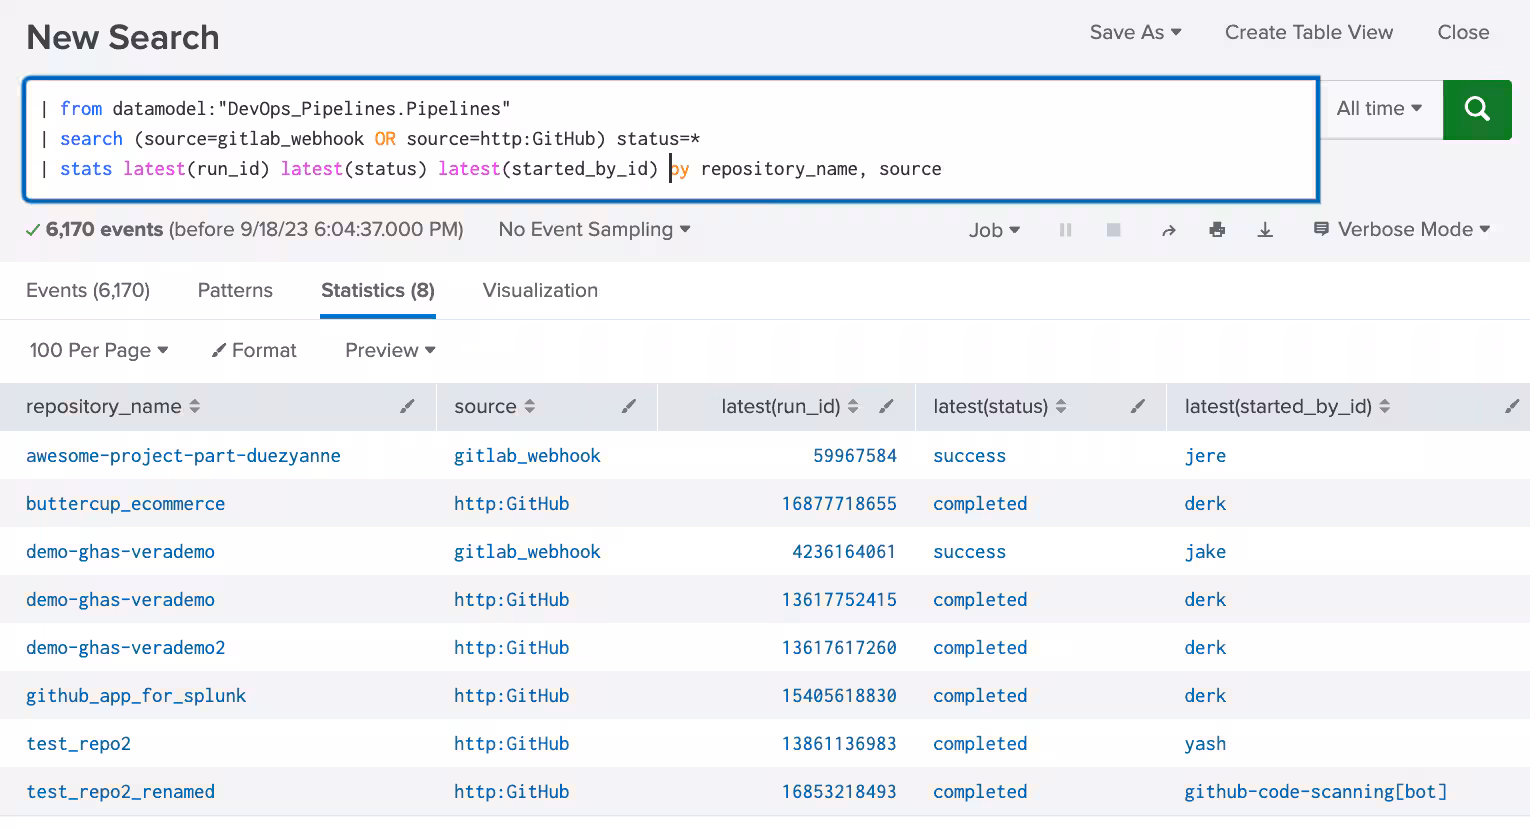Click the share job arrow icon
This screenshot has height=830, width=1530.
coord(1168,230)
